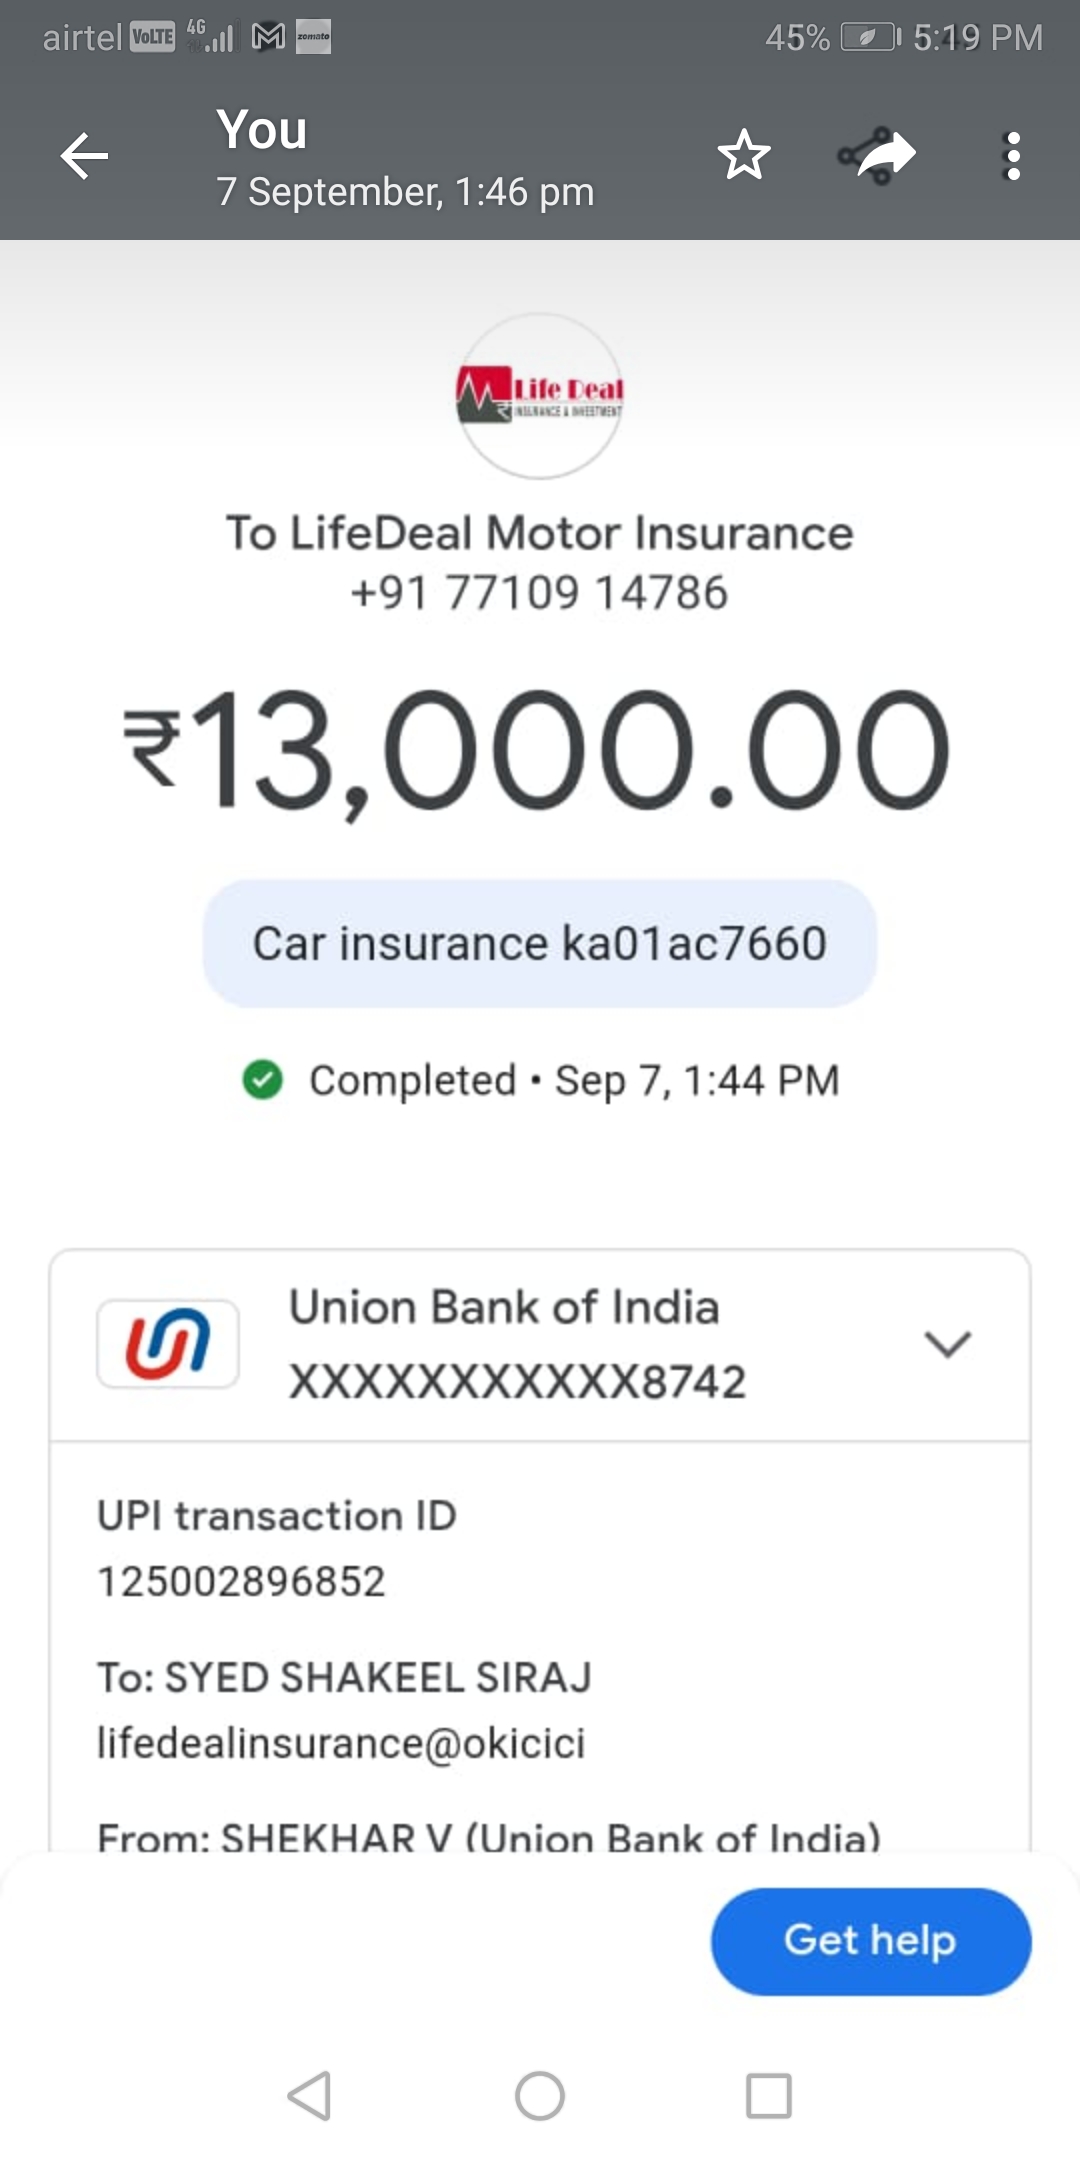Tap the To LifeDeal Motor Insurance title
The image size is (1080, 2160).
[x=539, y=533]
